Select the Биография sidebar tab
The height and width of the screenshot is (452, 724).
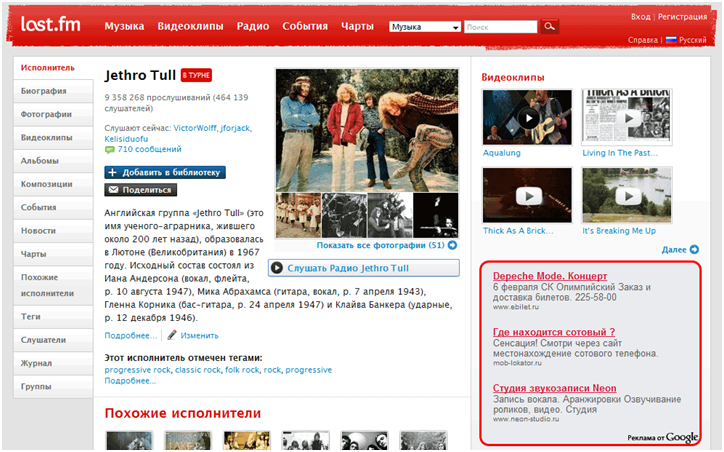54,91
